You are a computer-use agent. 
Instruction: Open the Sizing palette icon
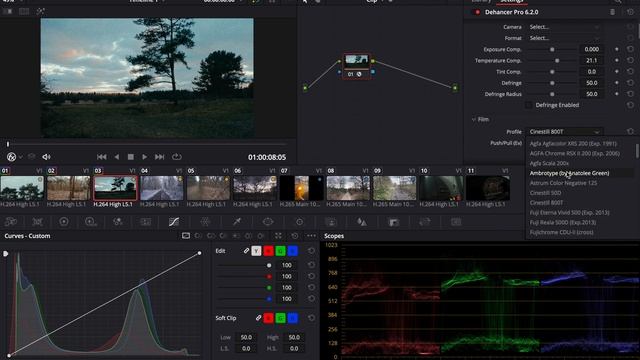point(425,222)
